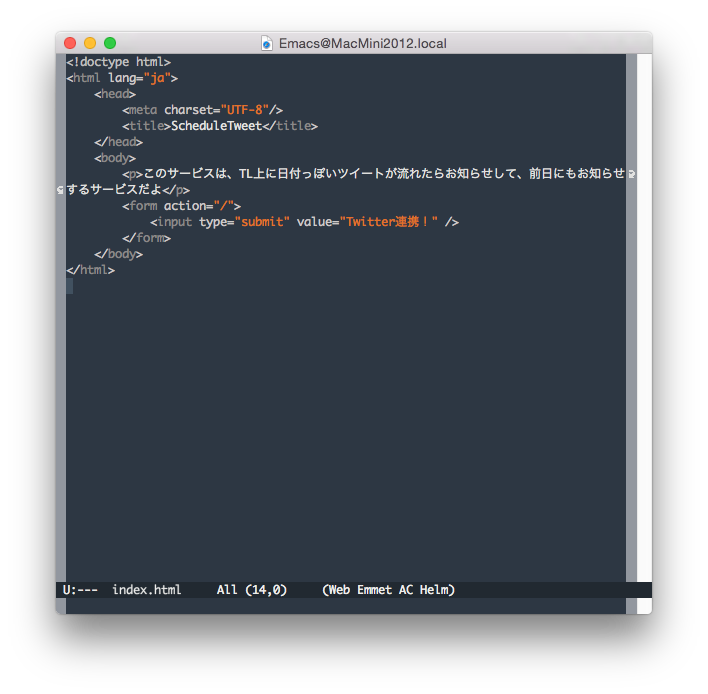
Task: Click the form action="/" line
Action: click(x=181, y=206)
